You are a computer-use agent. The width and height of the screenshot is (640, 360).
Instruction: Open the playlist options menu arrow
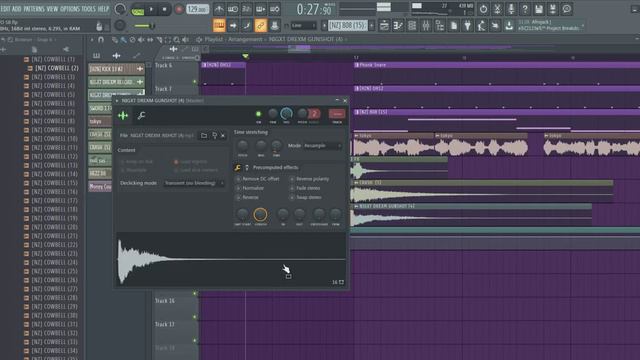(92, 40)
